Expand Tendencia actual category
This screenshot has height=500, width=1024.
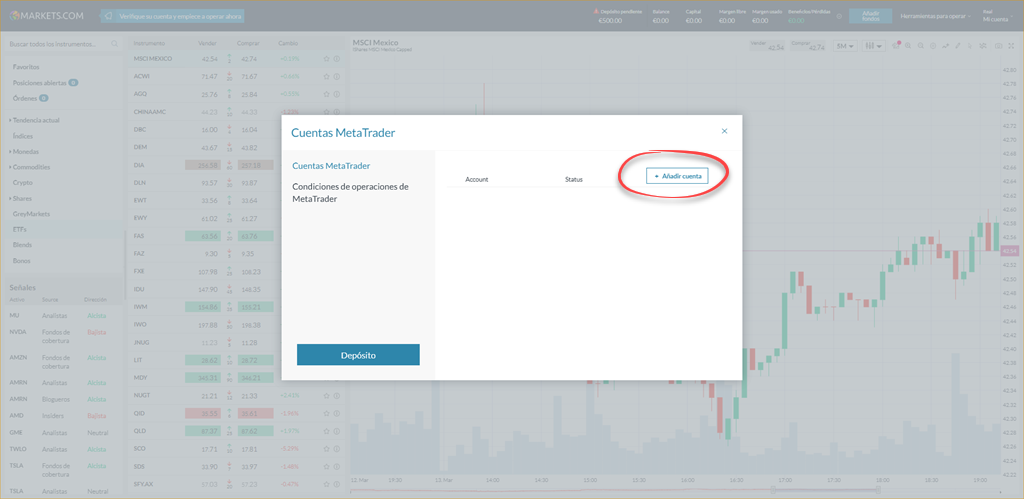pyautogui.click(x=35, y=120)
